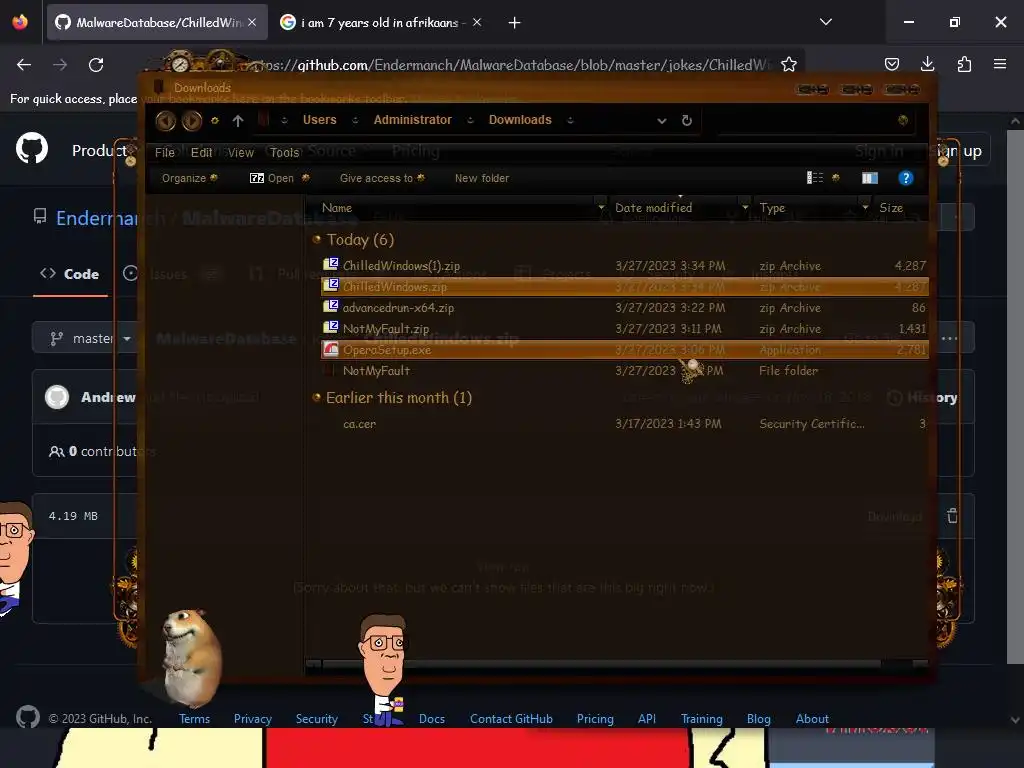Click the Firefox logo icon in the title bar
This screenshot has height=768, width=1024.
point(20,22)
